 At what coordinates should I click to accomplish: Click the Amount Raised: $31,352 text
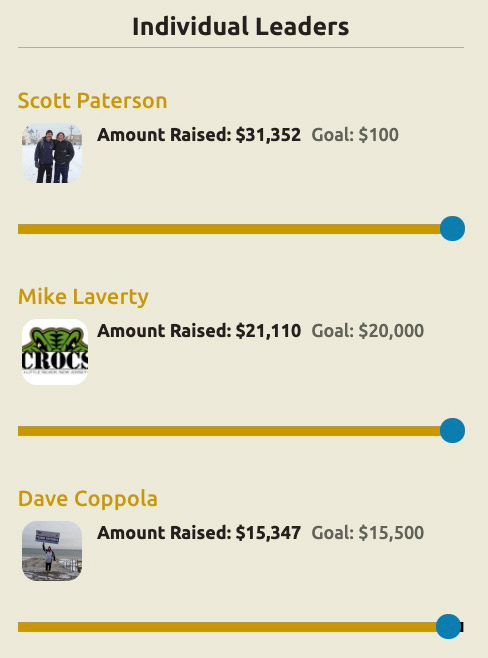pos(199,135)
